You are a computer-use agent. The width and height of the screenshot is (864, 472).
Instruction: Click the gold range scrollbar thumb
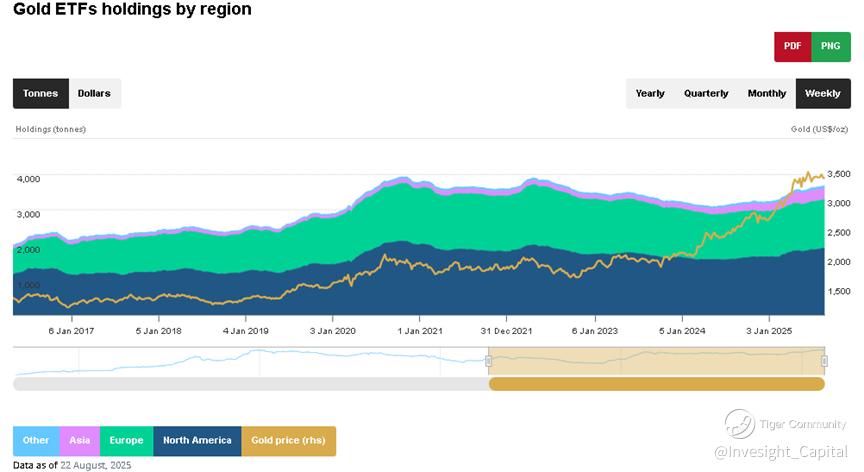[656, 384]
